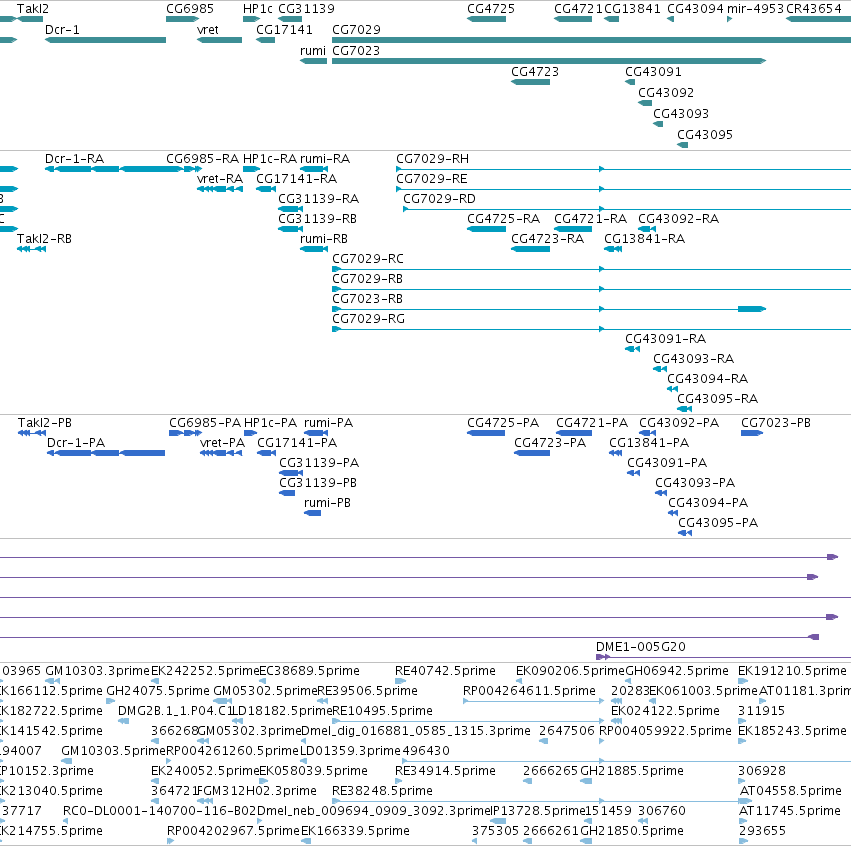Select the Takl2-RB transcript label
Screen dimensions: 851x846
[44, 239]
